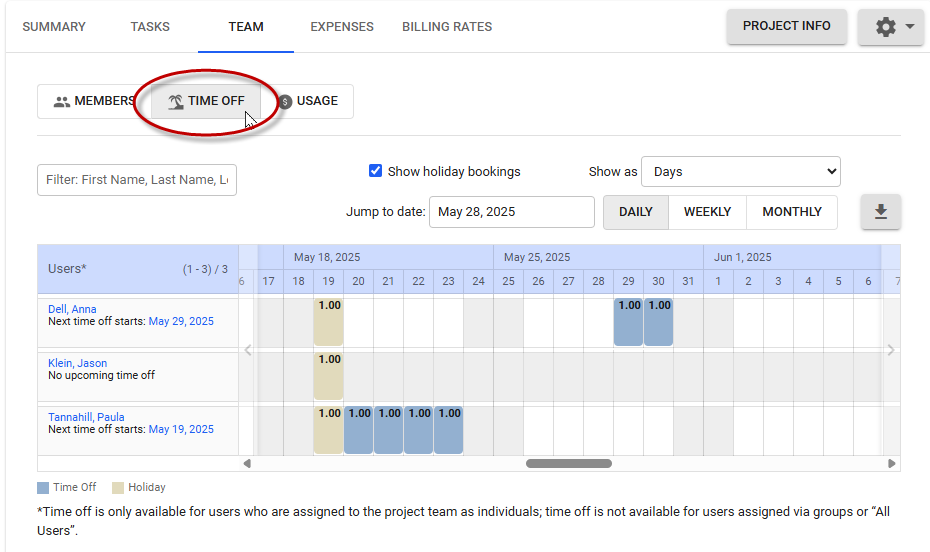Click the Project Info button
Screen dimensions: 930x552
786,26
